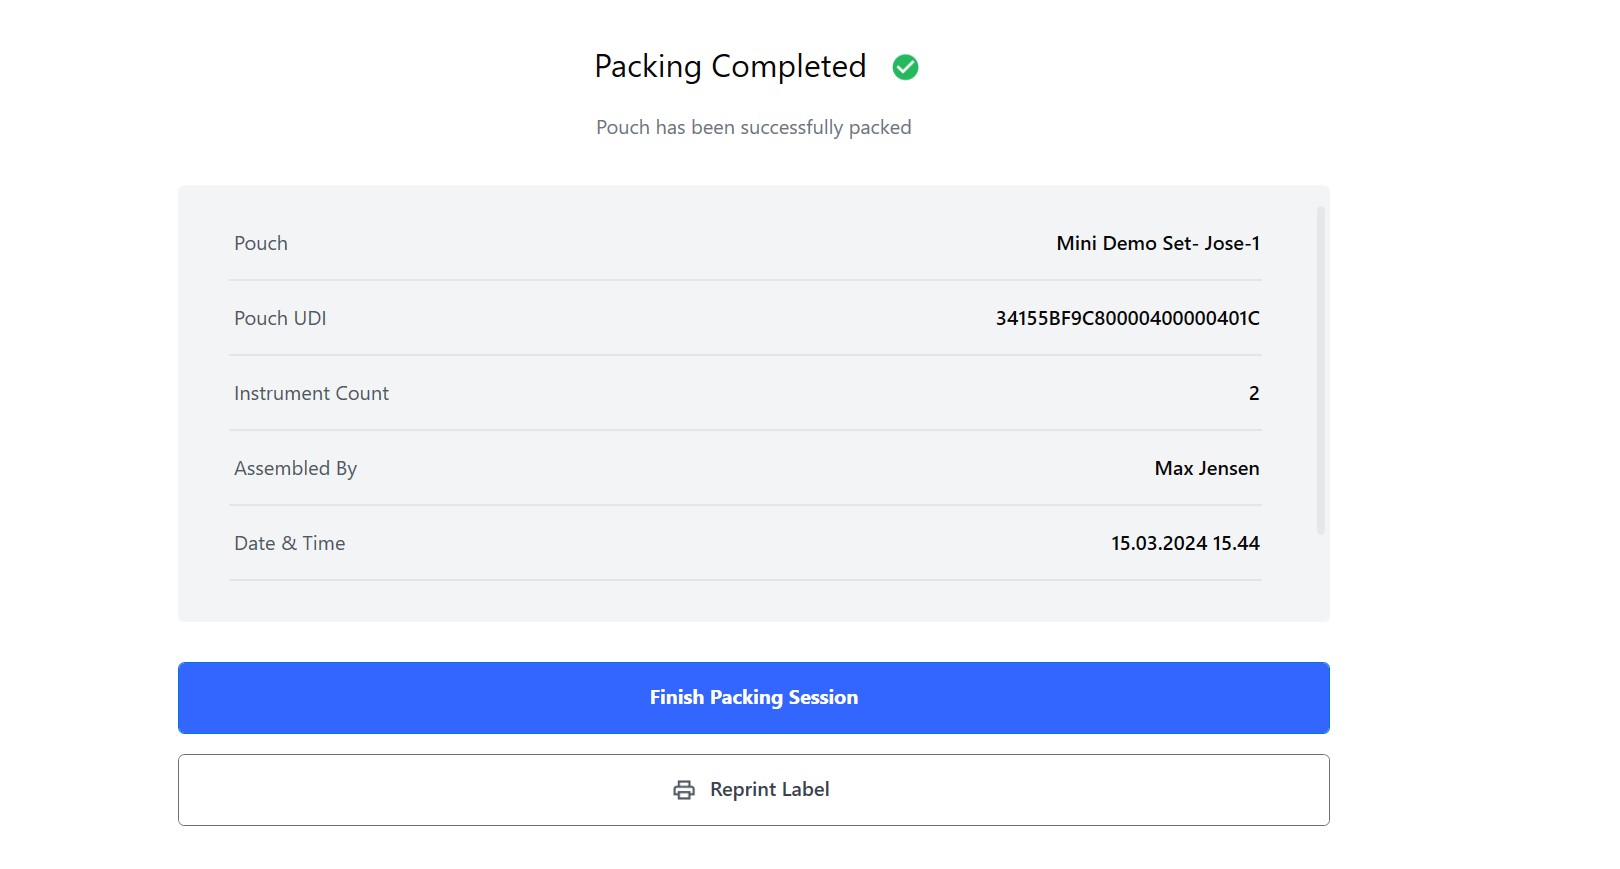Click the details panel scrollbar
The width and height of the screenshot is (1620, 869).
1321,370
